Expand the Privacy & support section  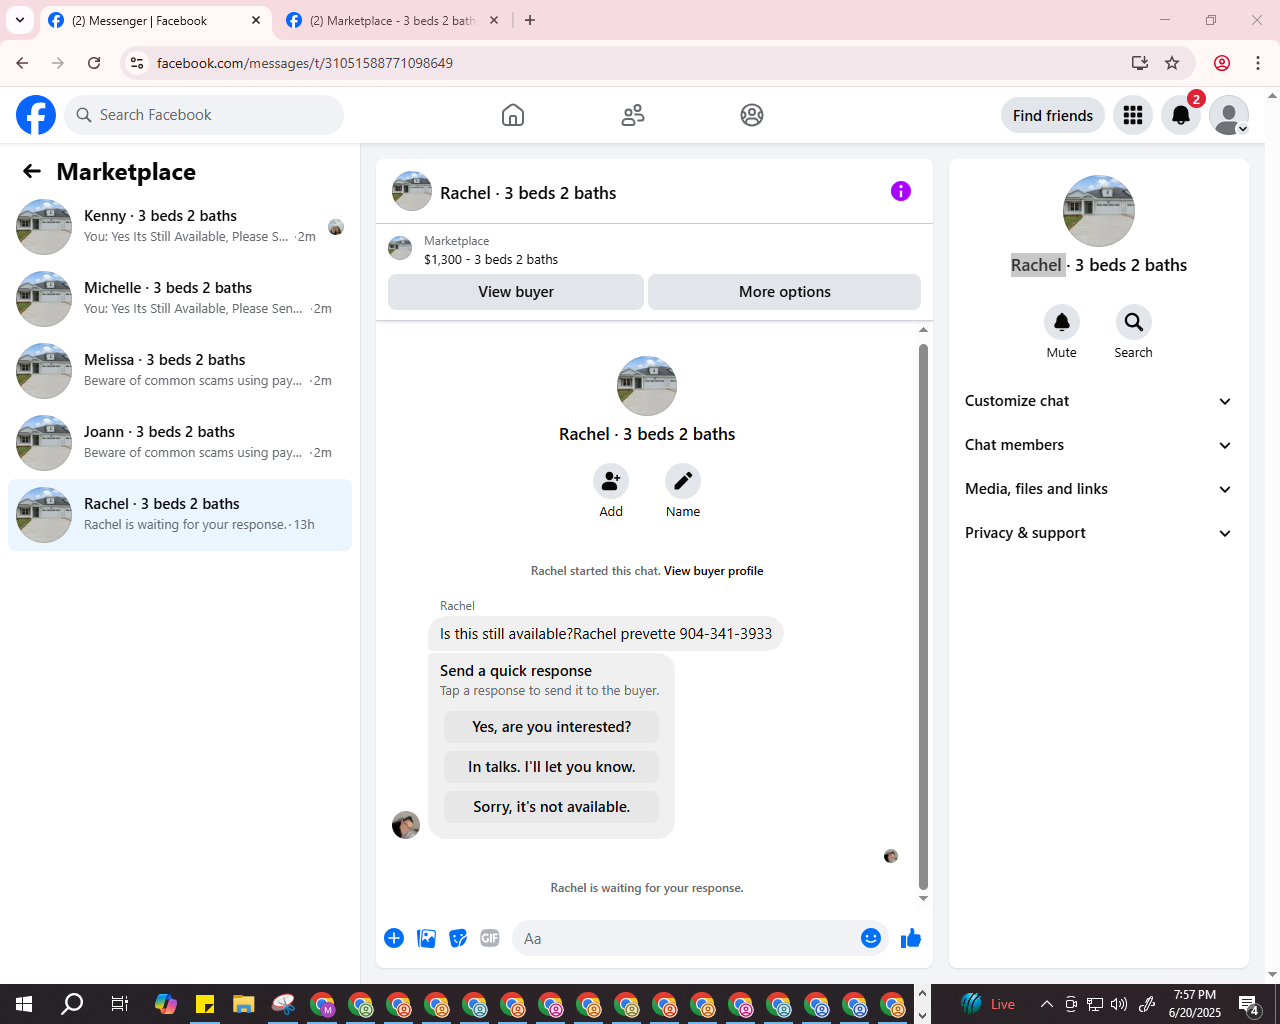tap(1098, 533)
